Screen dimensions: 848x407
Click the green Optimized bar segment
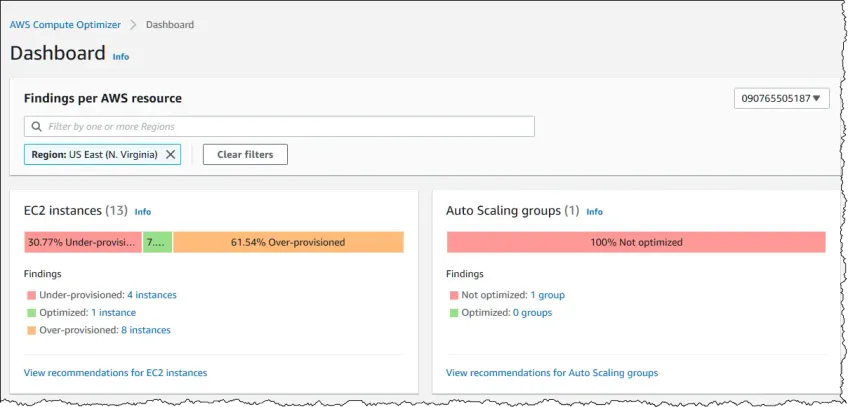157,242
